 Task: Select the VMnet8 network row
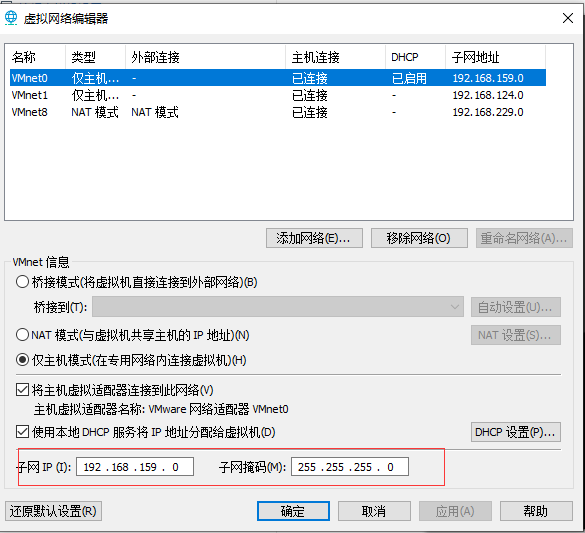pos(278,112)
